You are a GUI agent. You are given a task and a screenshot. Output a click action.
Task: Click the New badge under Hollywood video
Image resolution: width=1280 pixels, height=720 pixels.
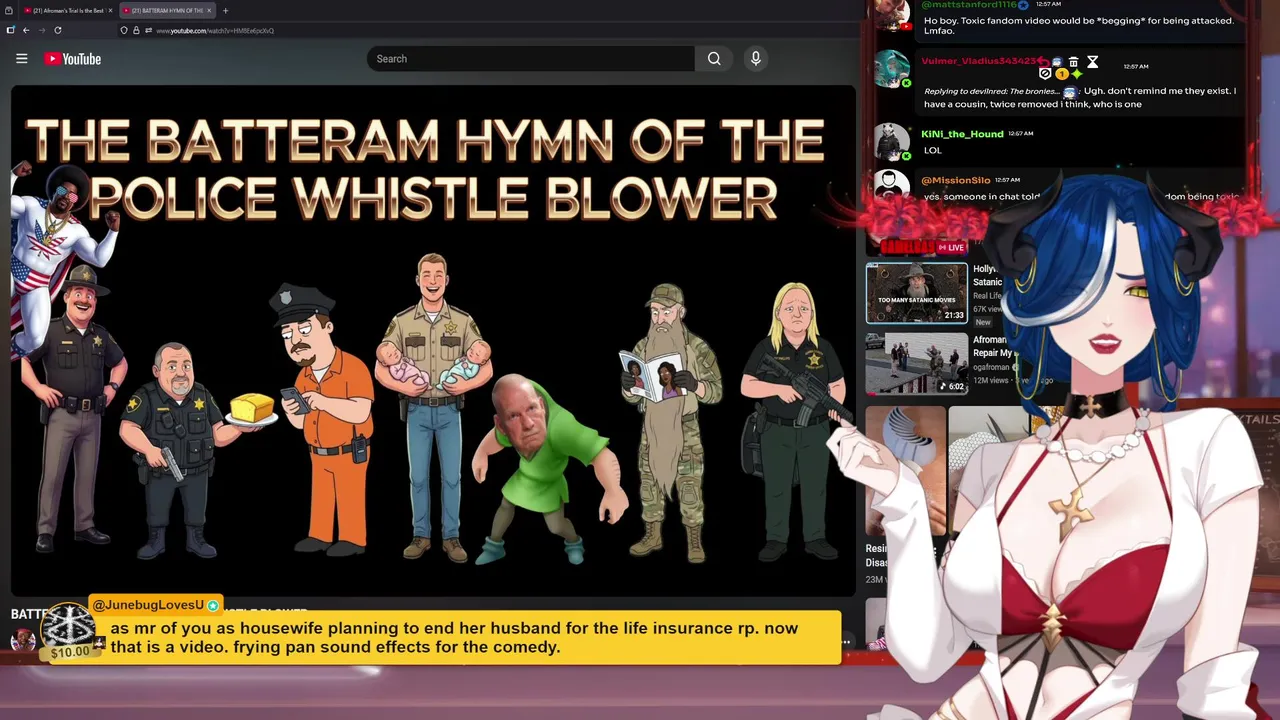click(983, 322)
